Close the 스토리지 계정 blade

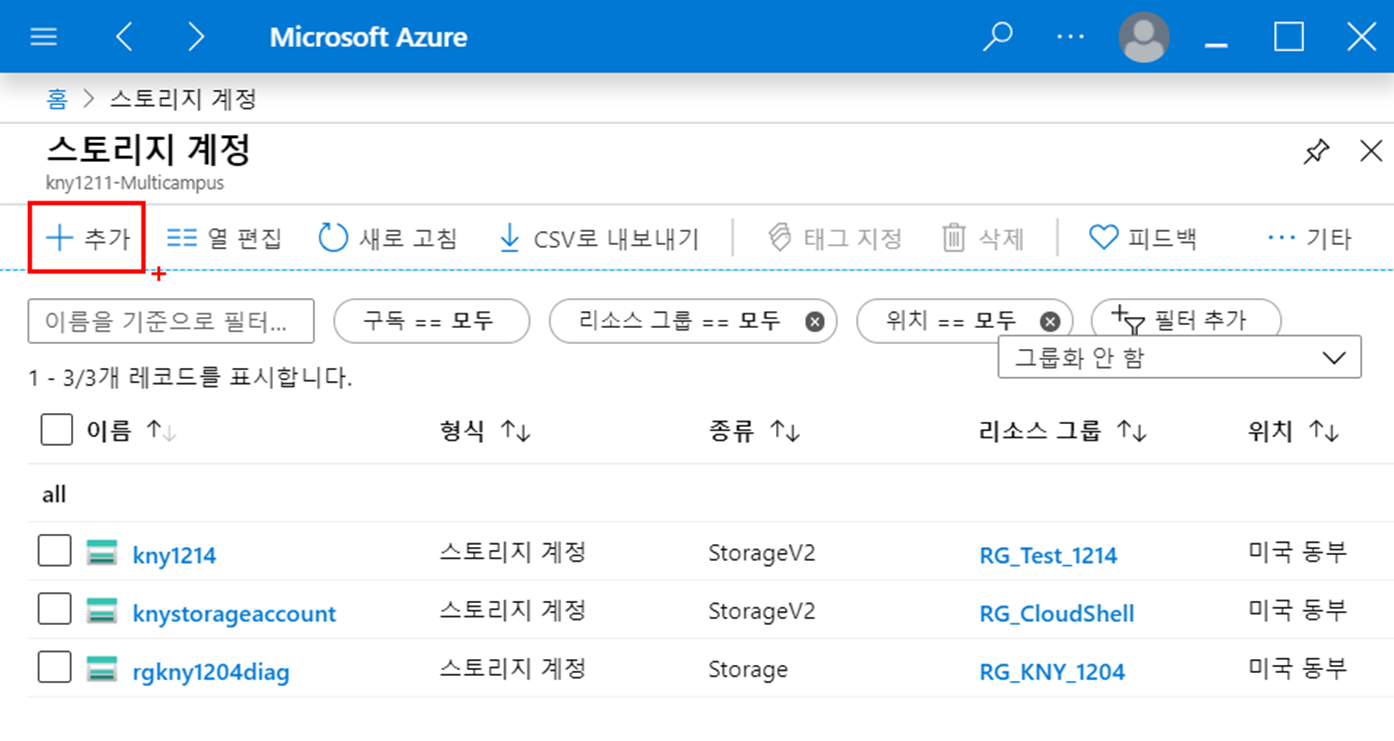1371,152
